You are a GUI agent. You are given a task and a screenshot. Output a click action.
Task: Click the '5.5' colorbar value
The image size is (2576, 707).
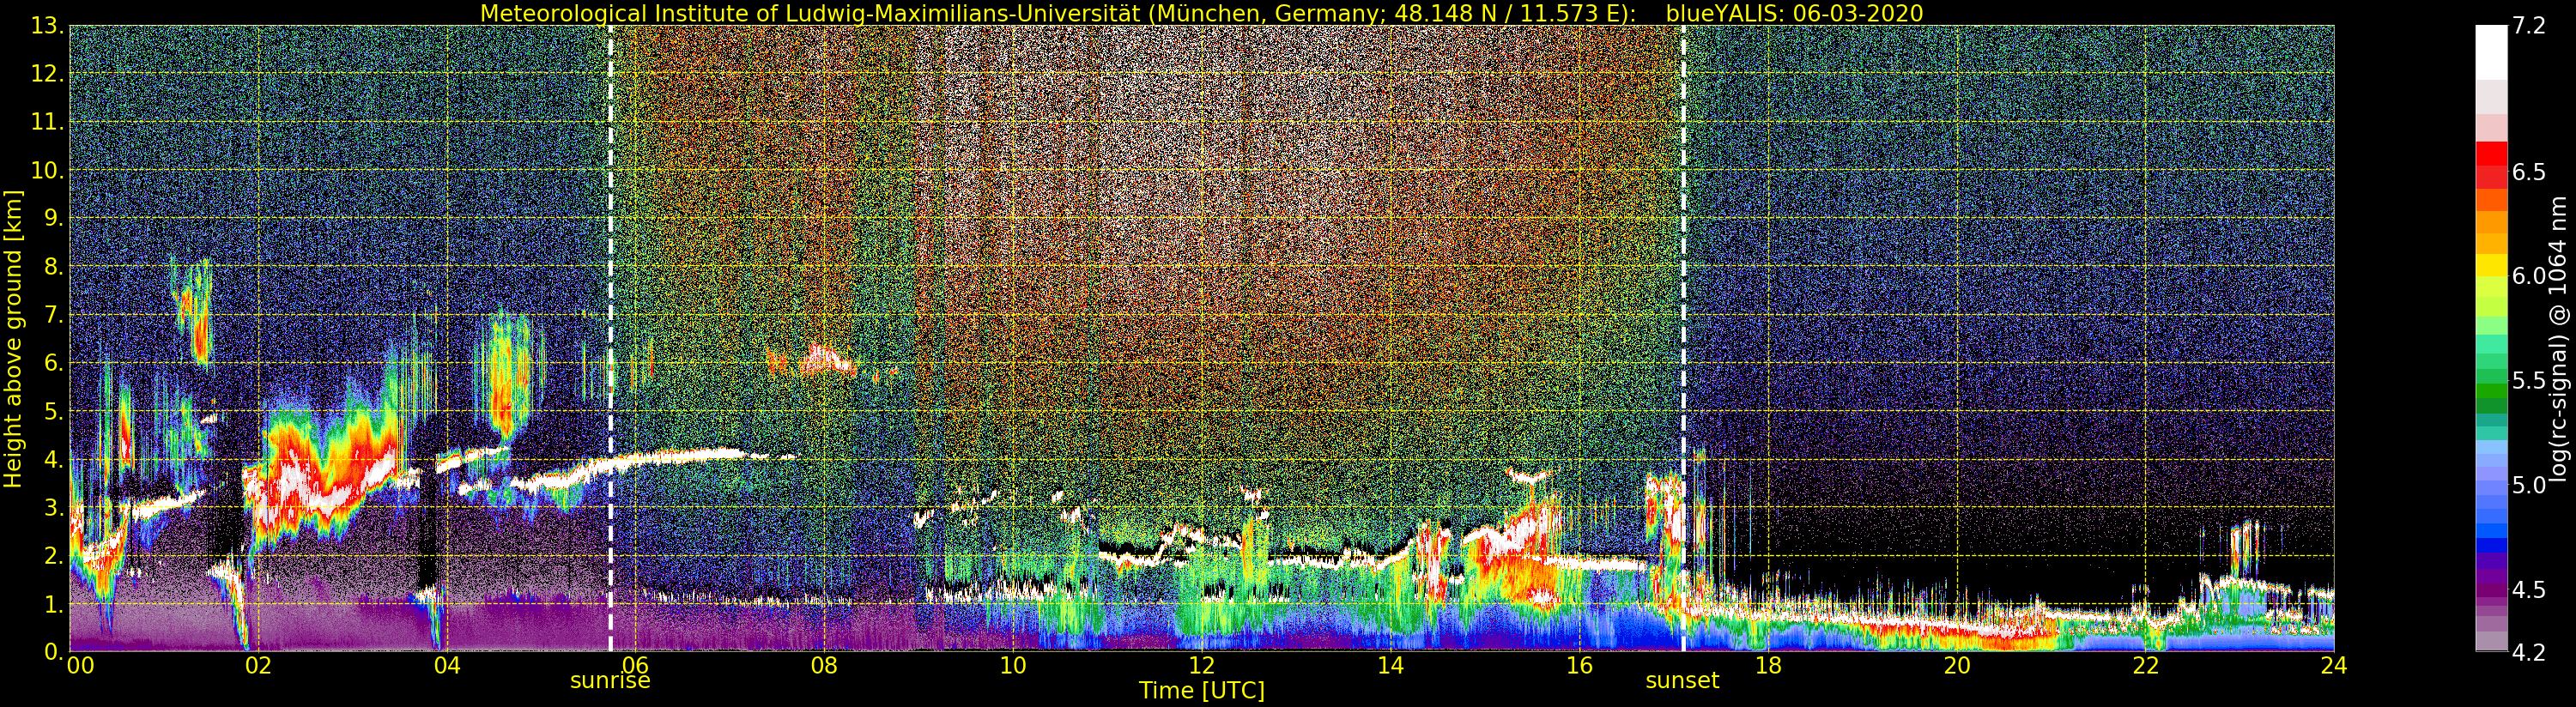(x=2528, y=380)
